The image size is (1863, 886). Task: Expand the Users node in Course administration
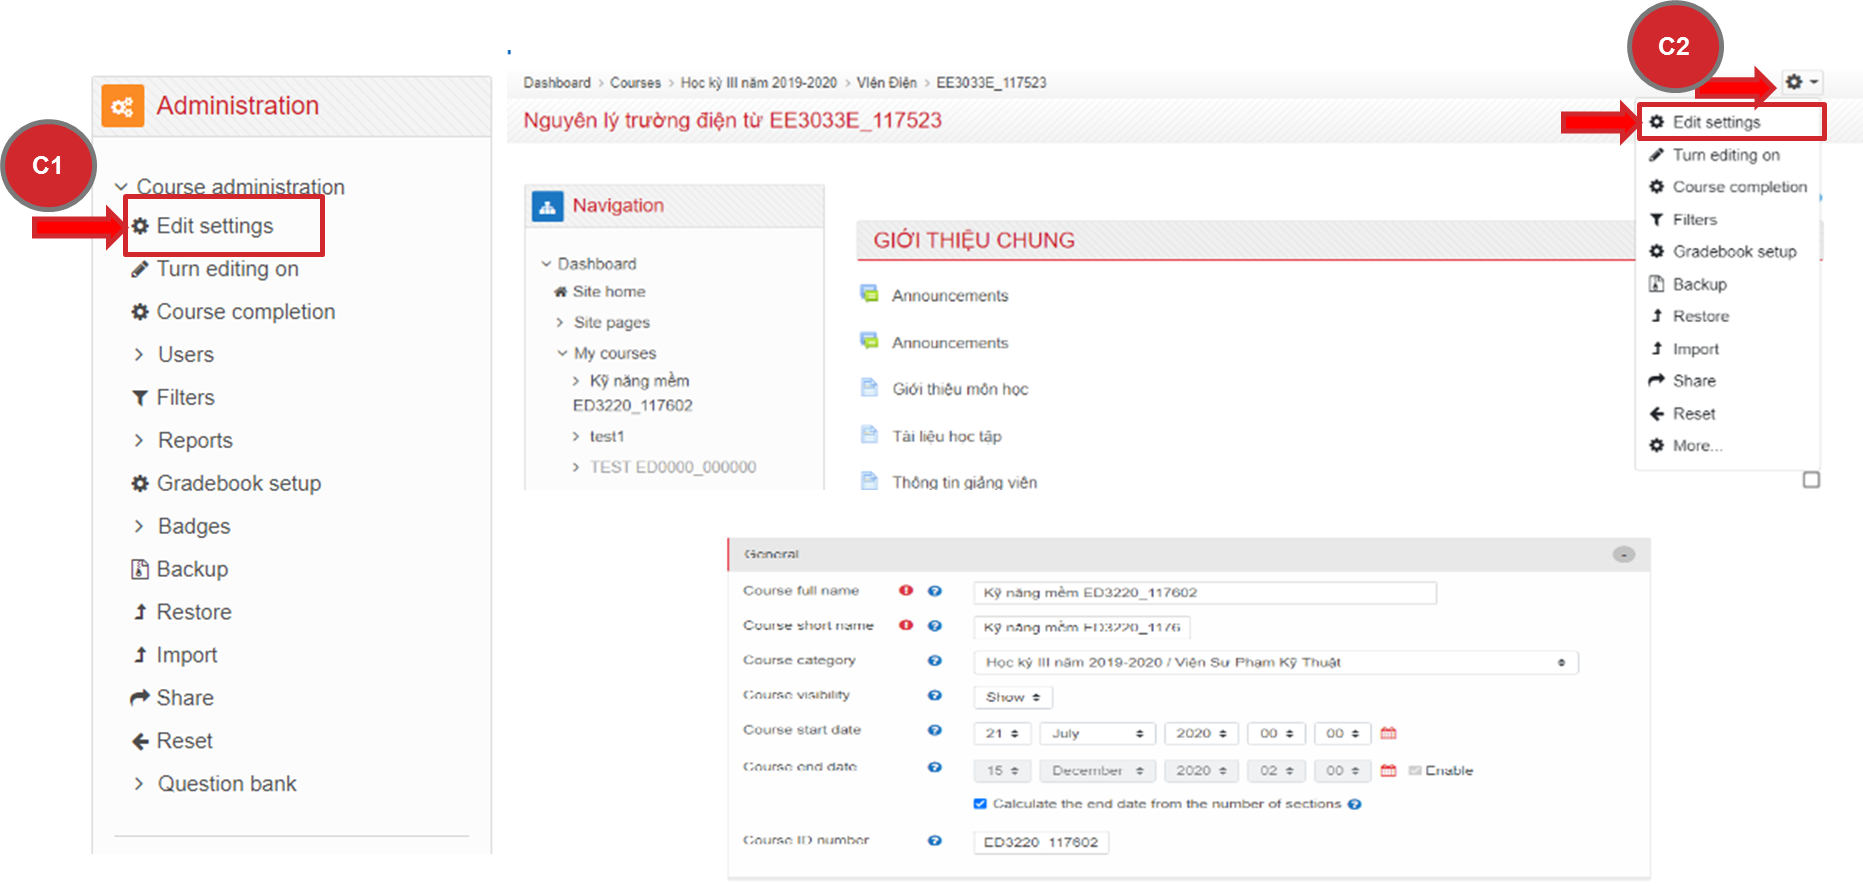pyautogui.click(x=139, y=355)
